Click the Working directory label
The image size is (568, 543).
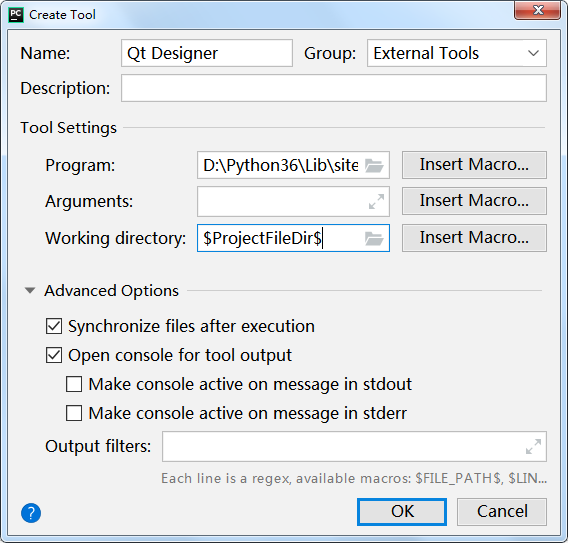coord(116,238)
